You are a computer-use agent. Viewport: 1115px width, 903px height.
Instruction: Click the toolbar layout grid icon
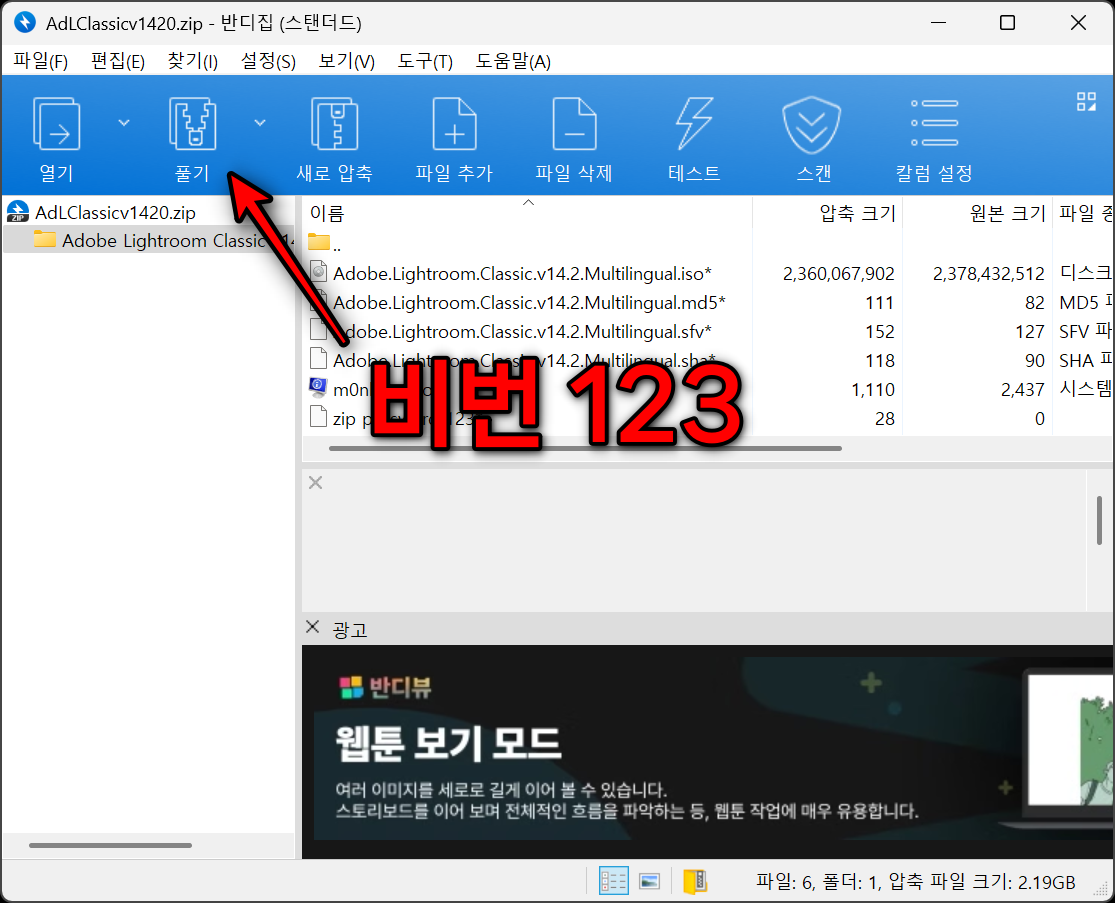[1087, 102]
